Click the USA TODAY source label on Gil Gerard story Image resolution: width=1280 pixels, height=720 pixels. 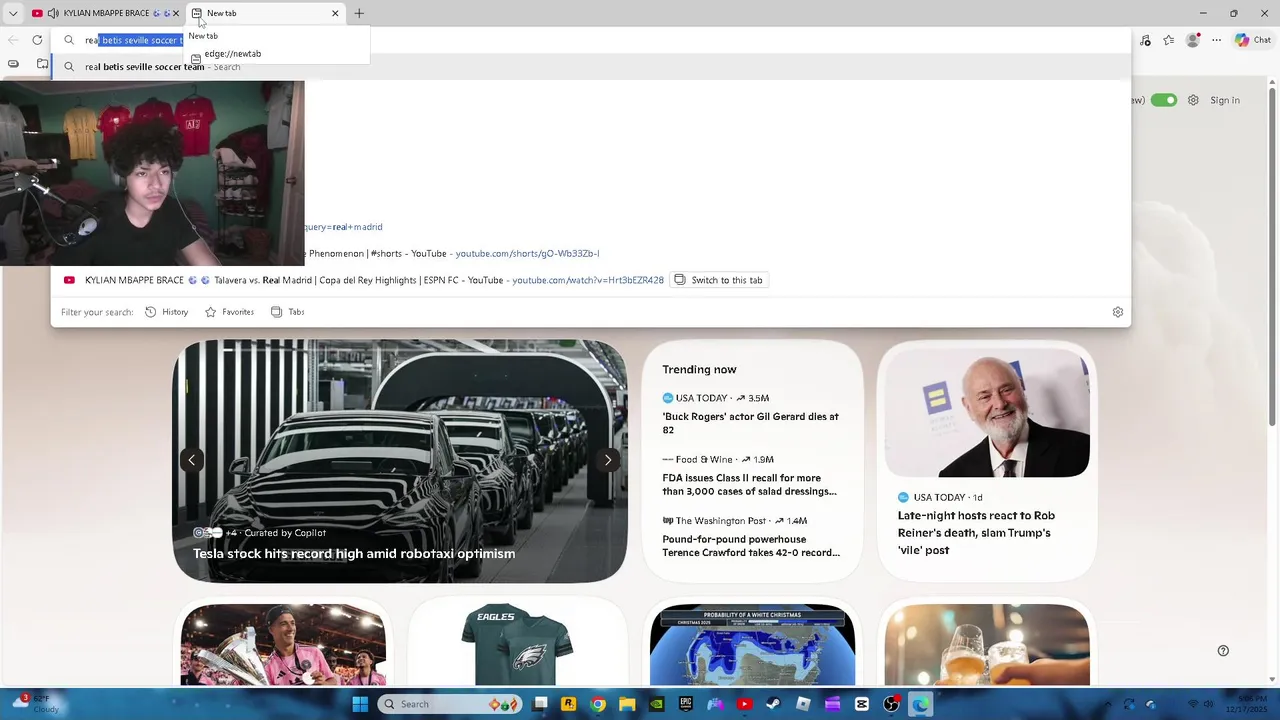(701, 398)
